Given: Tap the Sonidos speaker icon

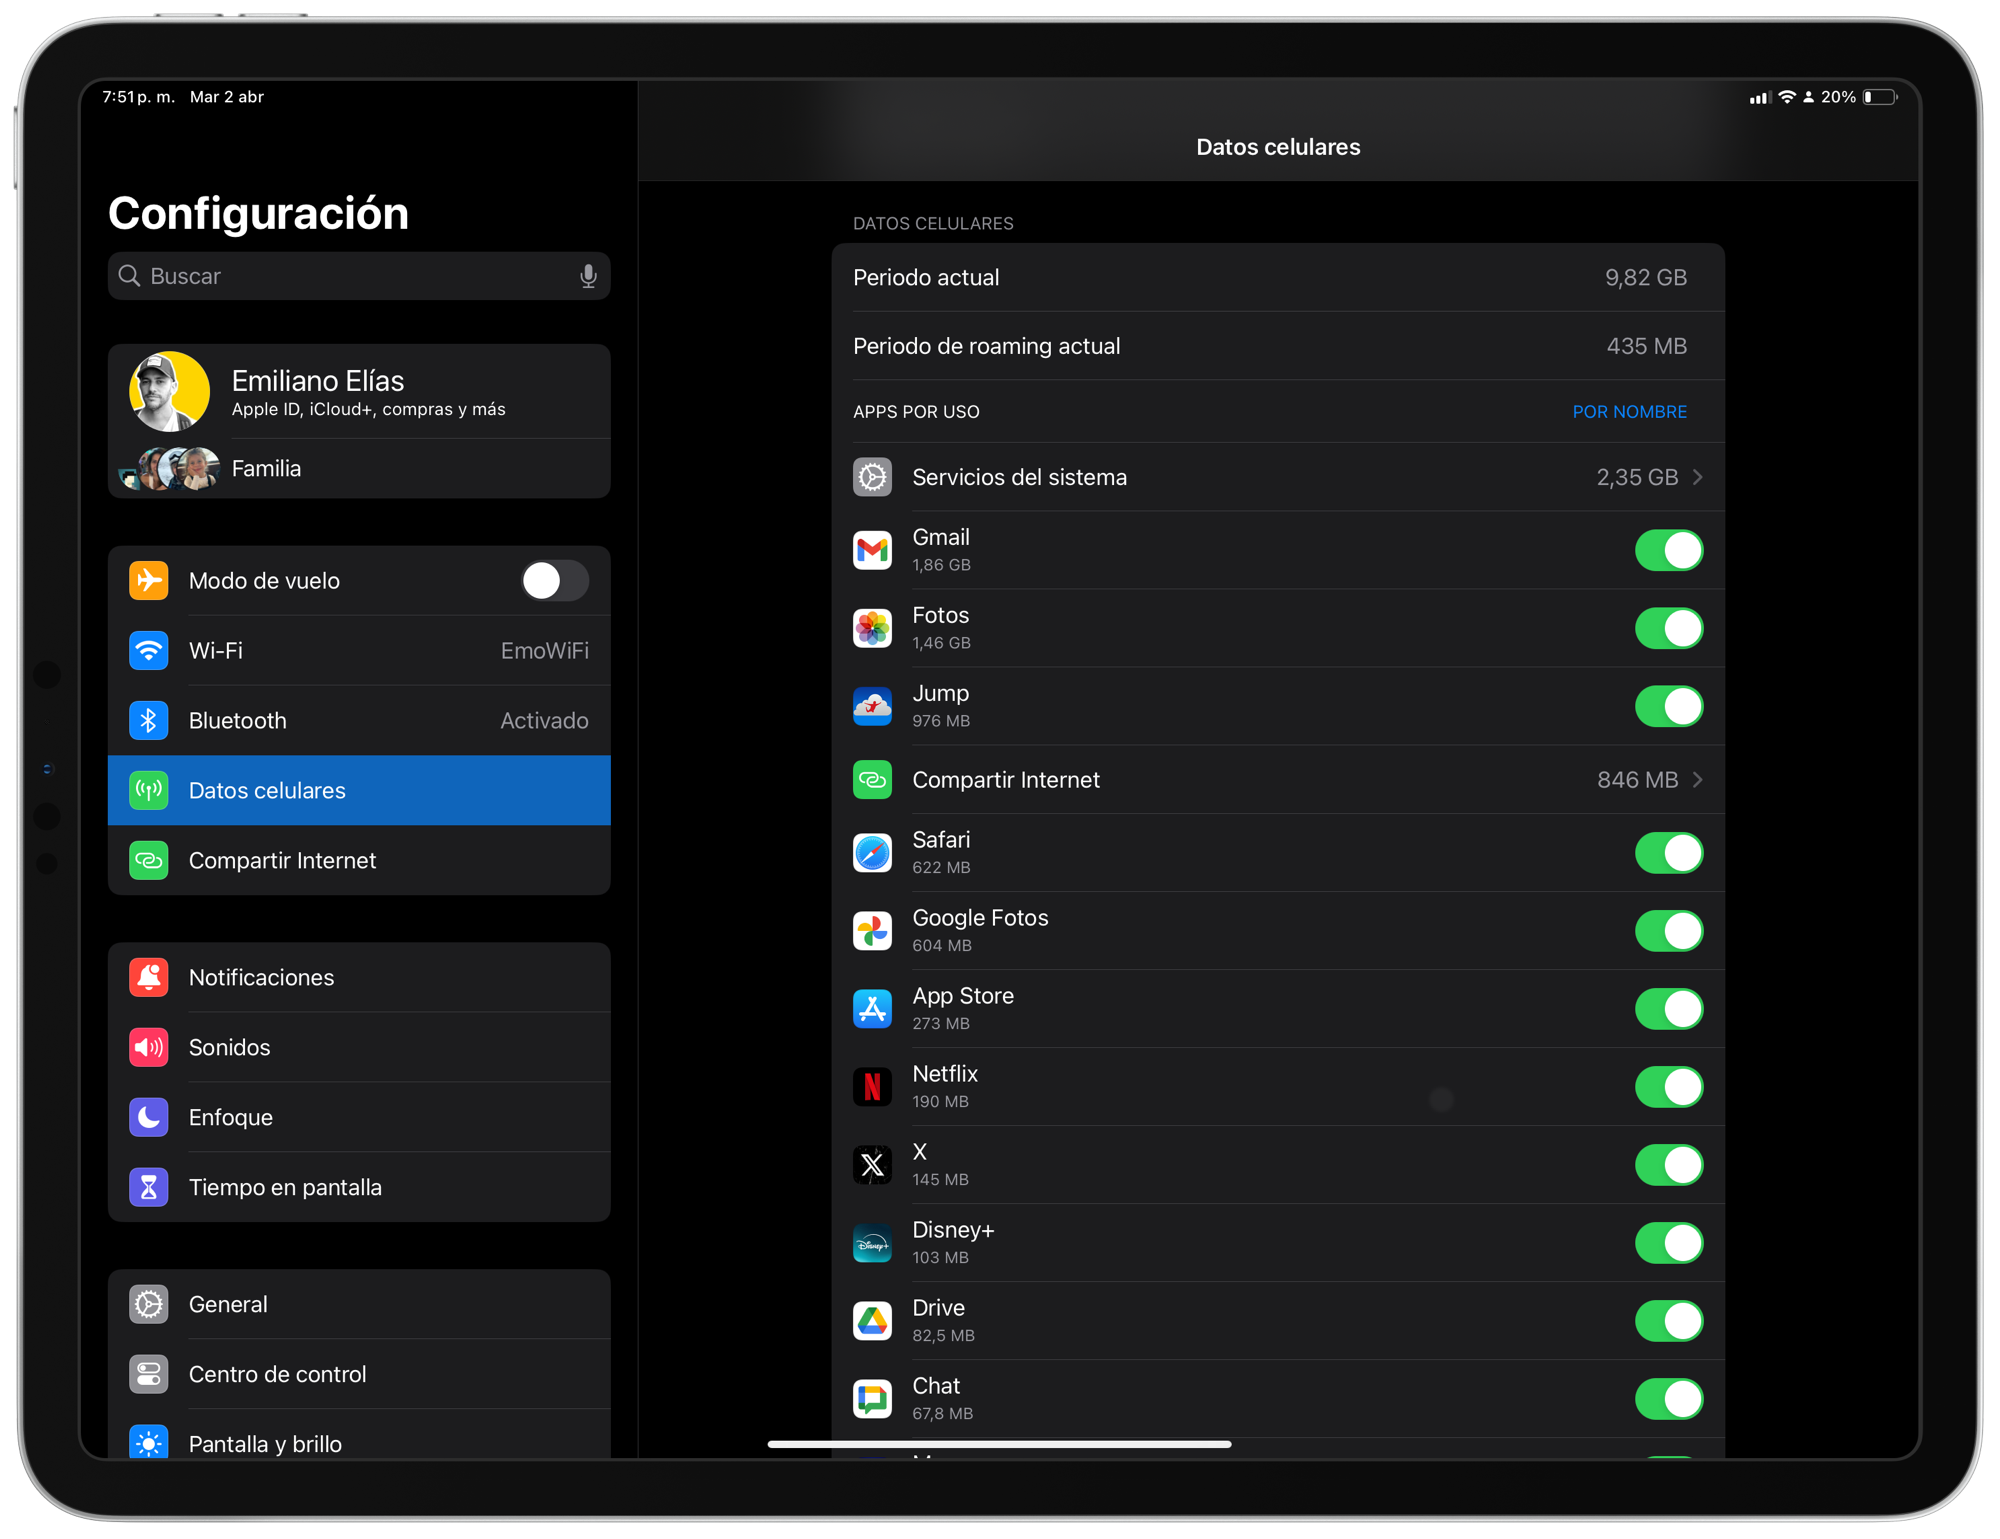Looking at the screenshot, I should click(149, 1048).
